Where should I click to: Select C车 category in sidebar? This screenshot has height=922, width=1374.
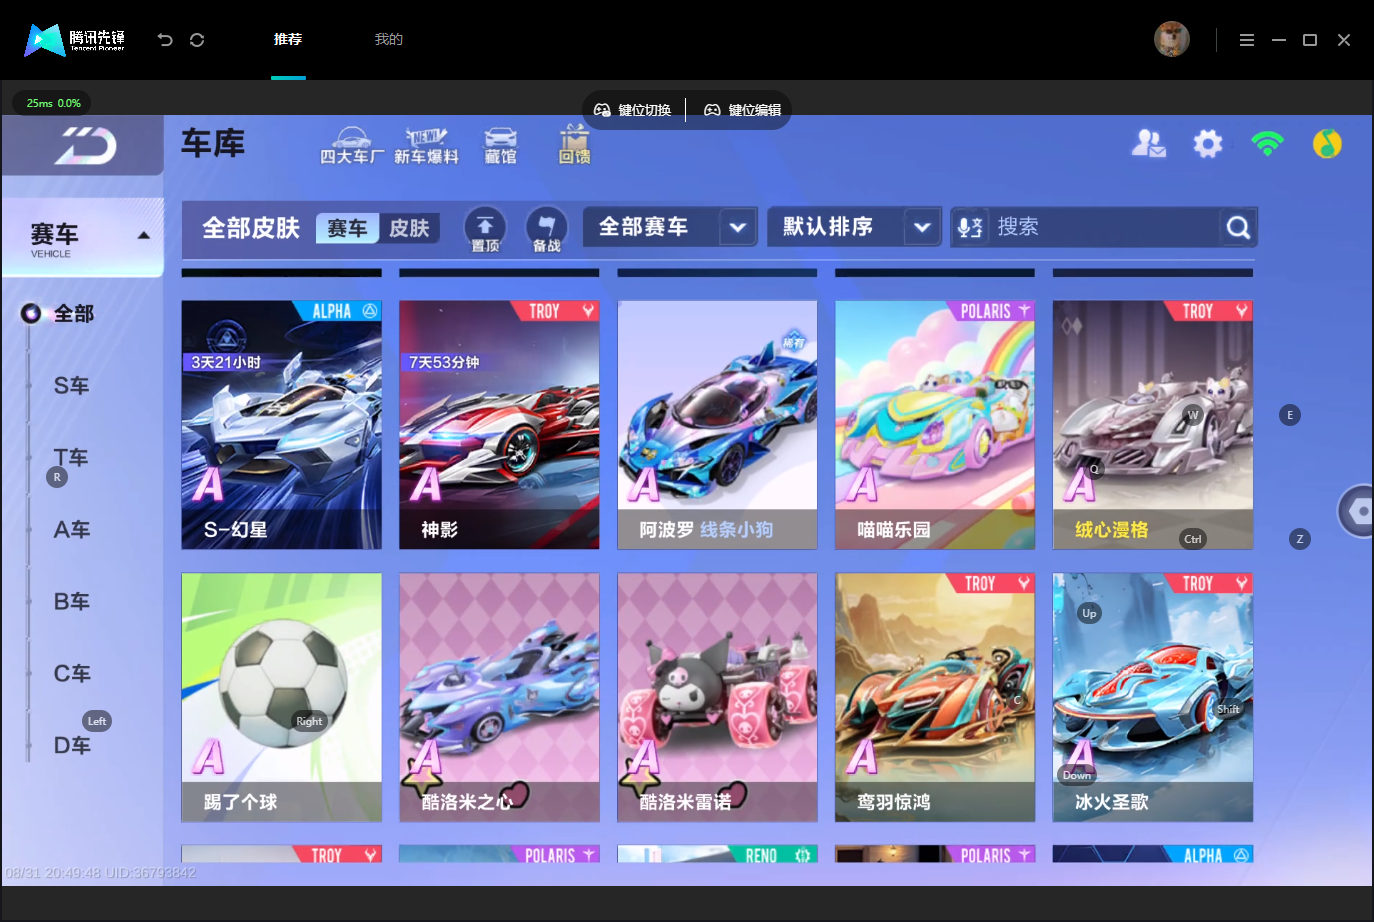(71, 674)
